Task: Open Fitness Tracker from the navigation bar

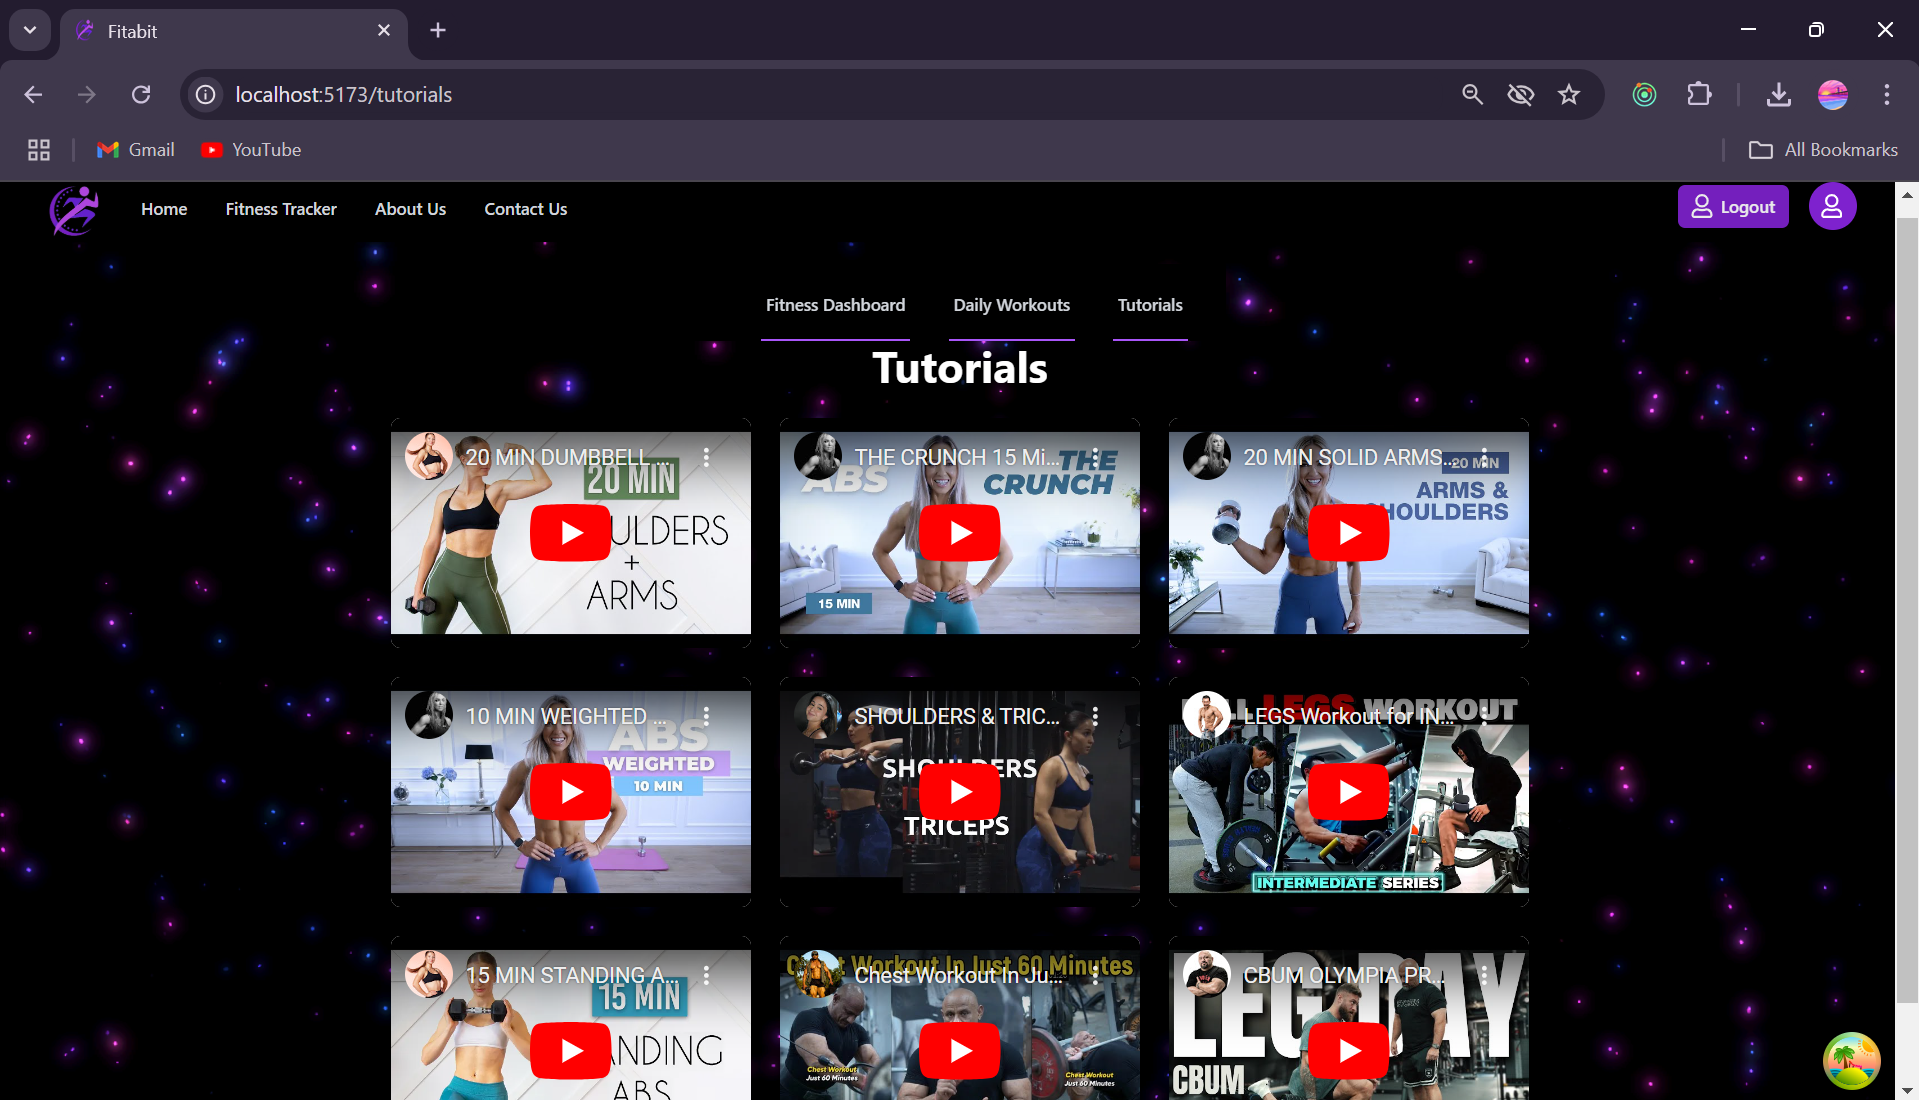Action: pyautogui.click(x=281, y=209)
